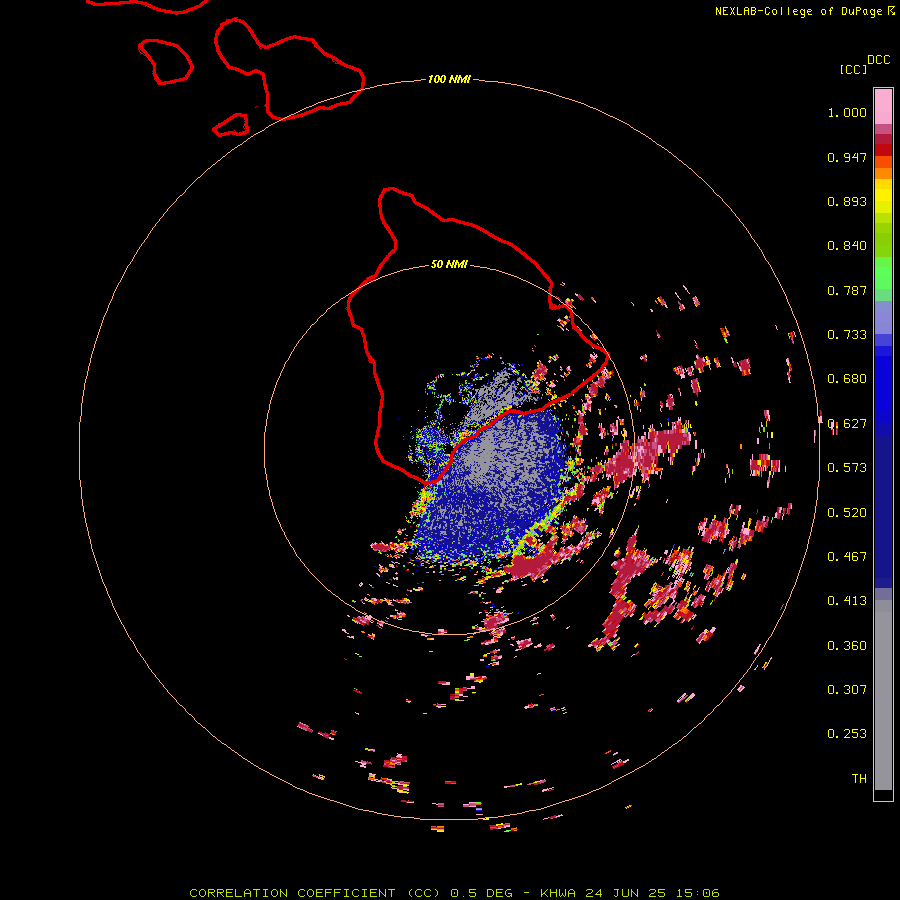Click the [CC] units label
This screenshot has height=900, width=900.
point(854,69)
